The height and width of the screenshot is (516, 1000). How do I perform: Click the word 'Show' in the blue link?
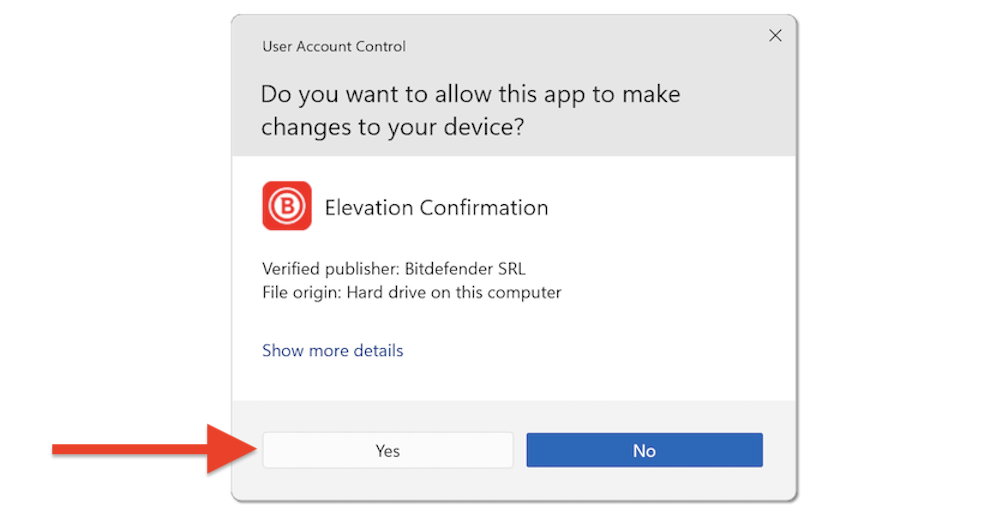[x=283, y=350]
